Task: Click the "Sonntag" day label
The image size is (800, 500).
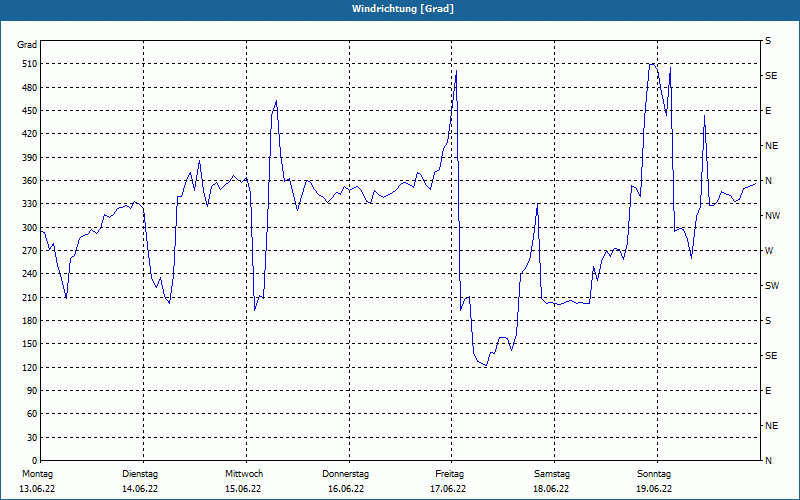Action: [654, 474]
